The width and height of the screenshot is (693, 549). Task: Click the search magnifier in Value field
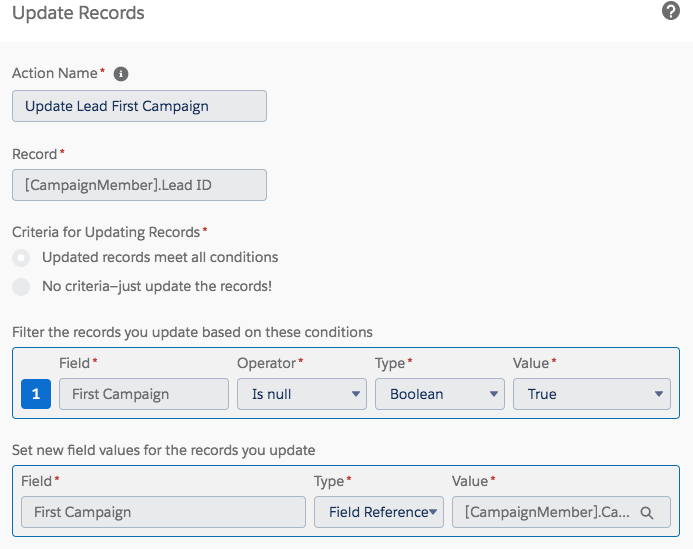point(647,512)
